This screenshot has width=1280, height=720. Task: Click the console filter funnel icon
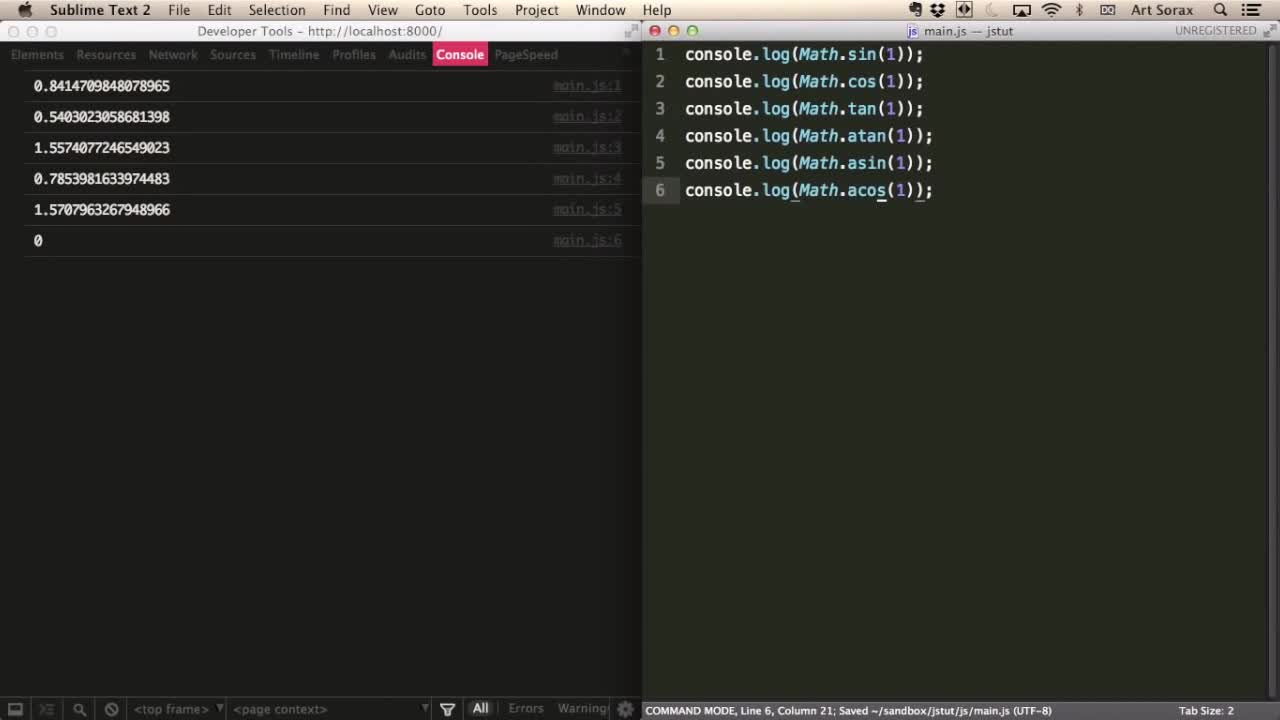[448, 709]
